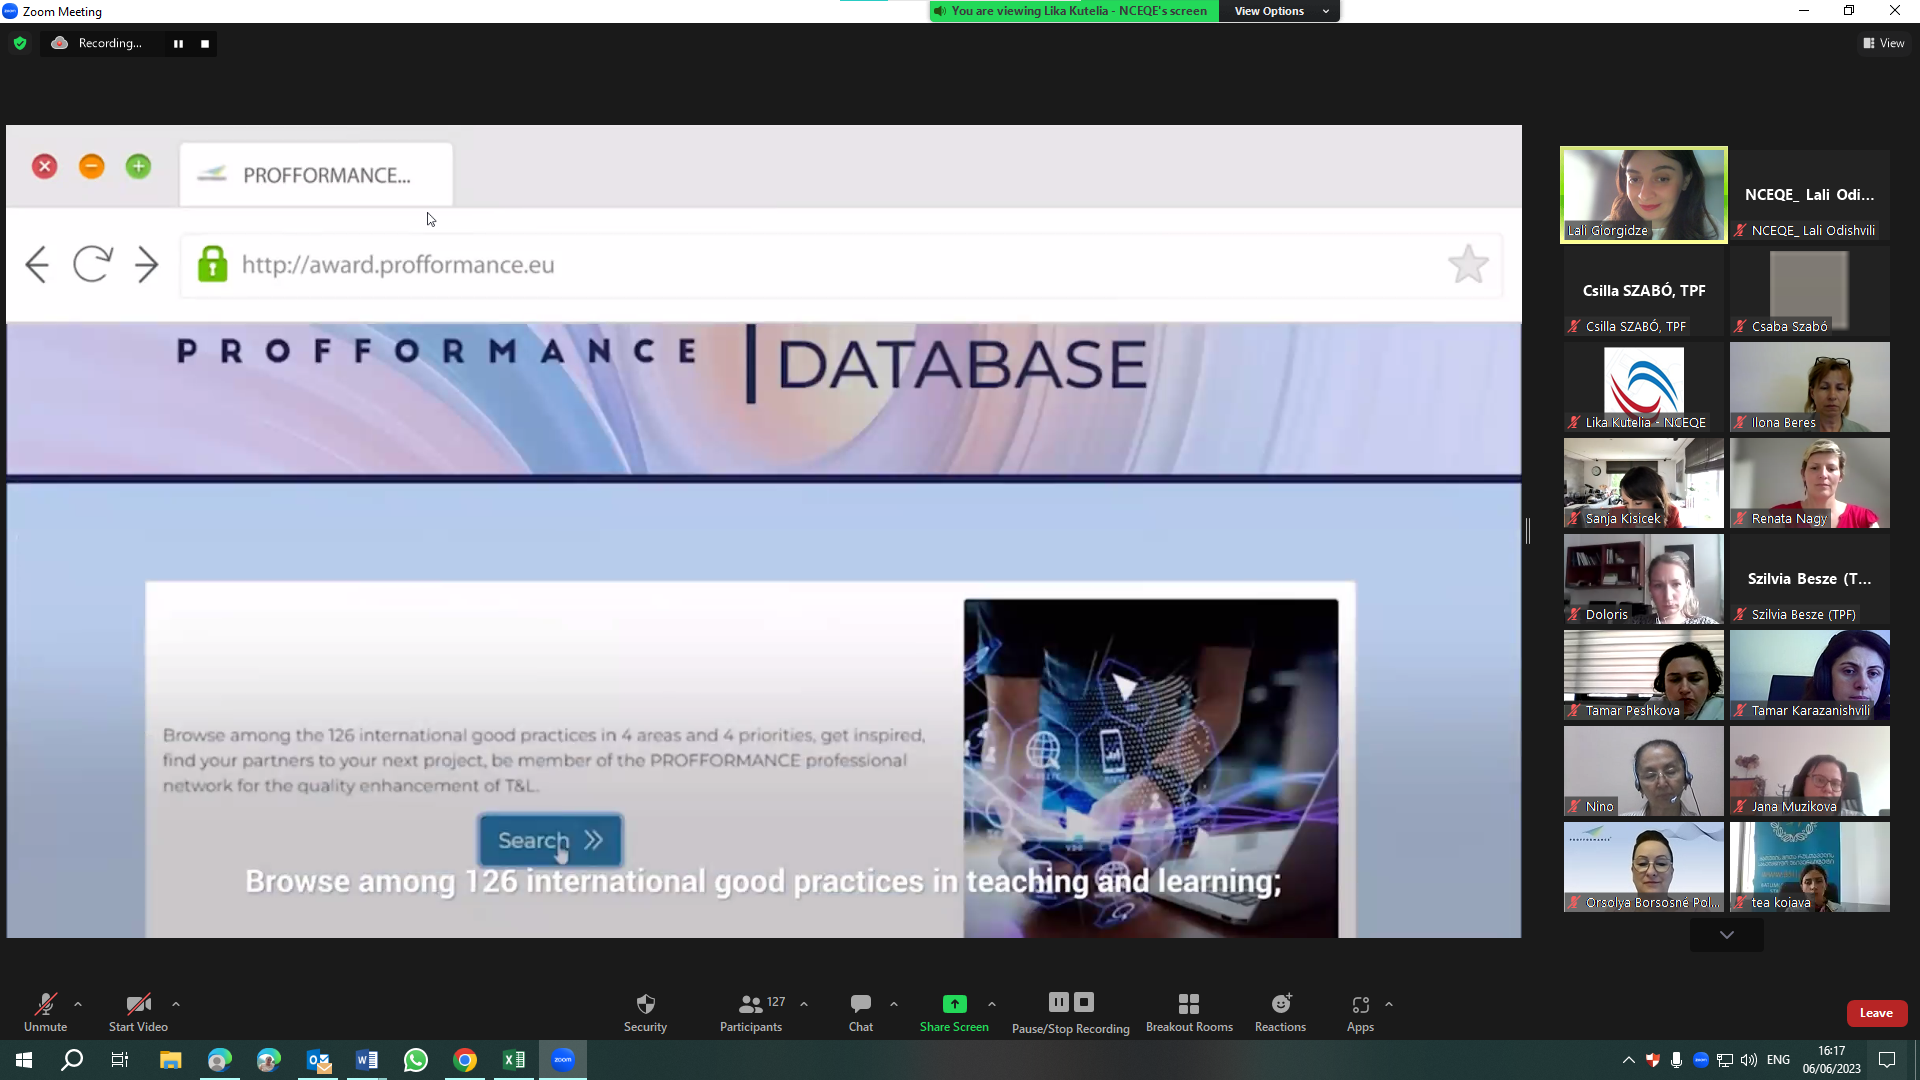Image resolution: width=1920 pixels, height=1080 pixels.
Task: Pause the recording in the top-left indicator
Action: (178, 43)
